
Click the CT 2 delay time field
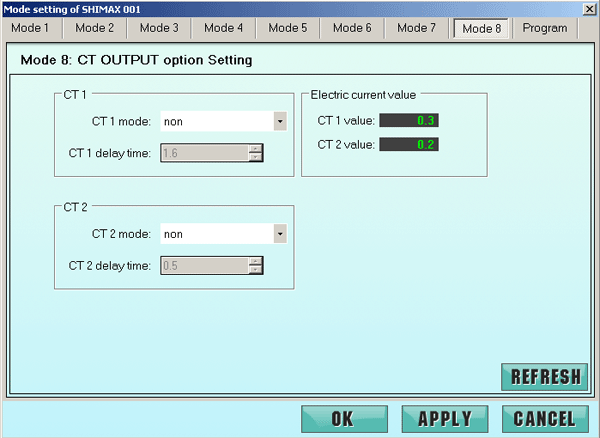tap(204, 265)
